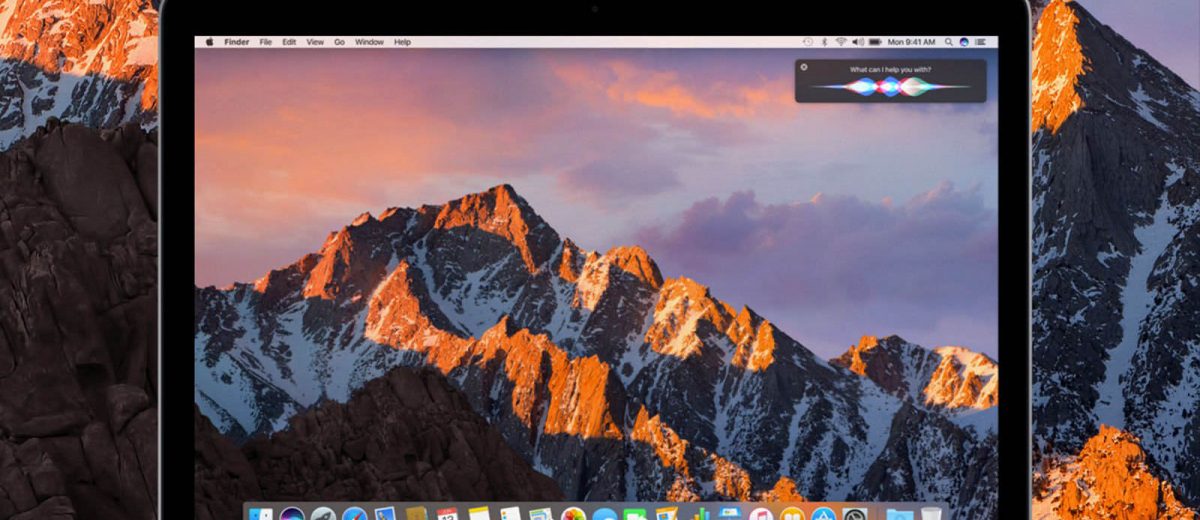The height and width of the screenshot is (520, 1200).
Task: Open iBooks orange icon in Dock
Action: [x=792, y=514]
